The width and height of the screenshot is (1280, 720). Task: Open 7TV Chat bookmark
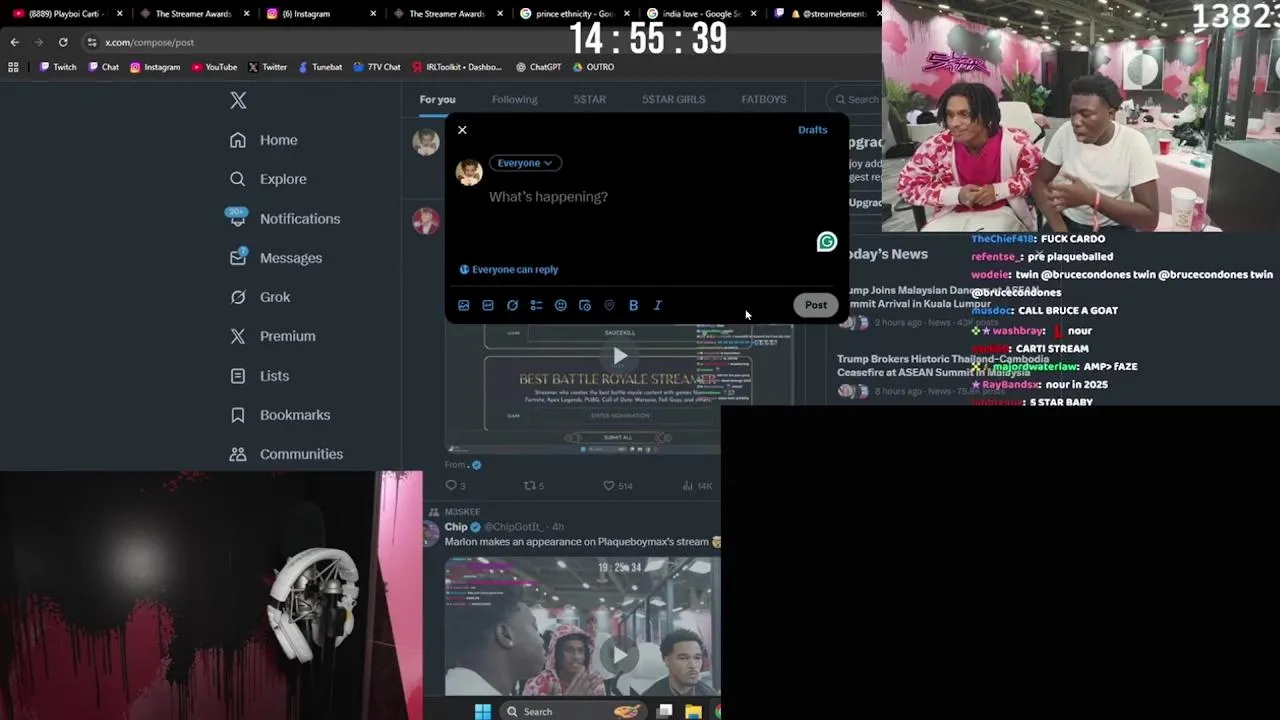point(377,67)
